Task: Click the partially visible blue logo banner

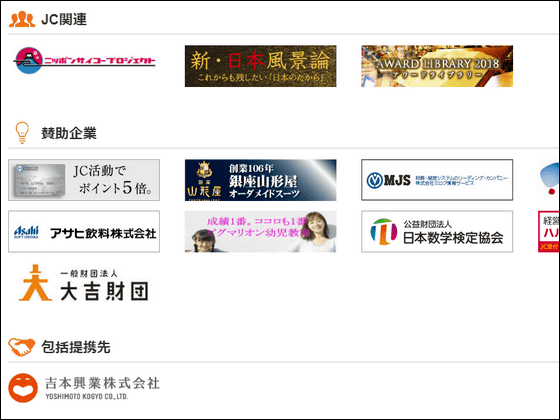Action: coord(549,180)
